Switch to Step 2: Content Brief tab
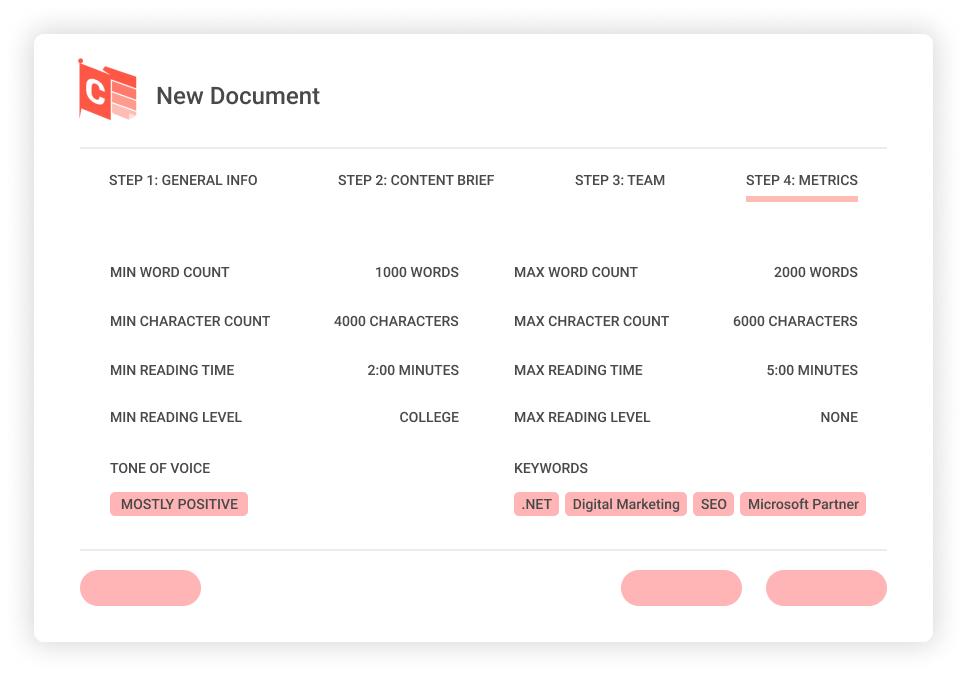This screenshot has width=967, height=676. point(416,181)
